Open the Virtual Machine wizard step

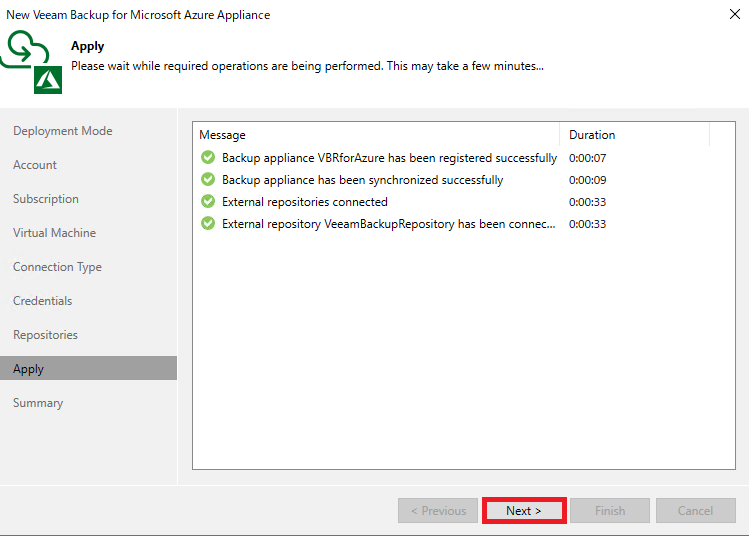point(54,233)
